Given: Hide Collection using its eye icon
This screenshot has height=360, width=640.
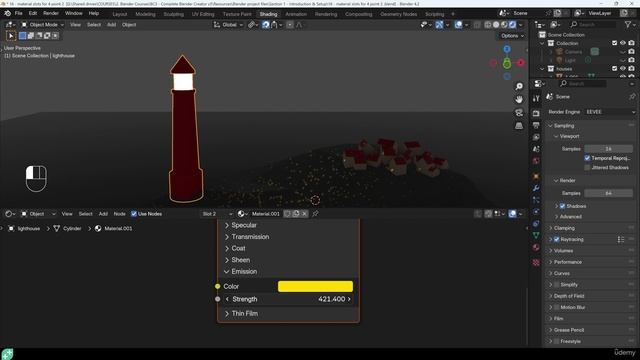Looking at the screenshot, I should pos(623,43).
